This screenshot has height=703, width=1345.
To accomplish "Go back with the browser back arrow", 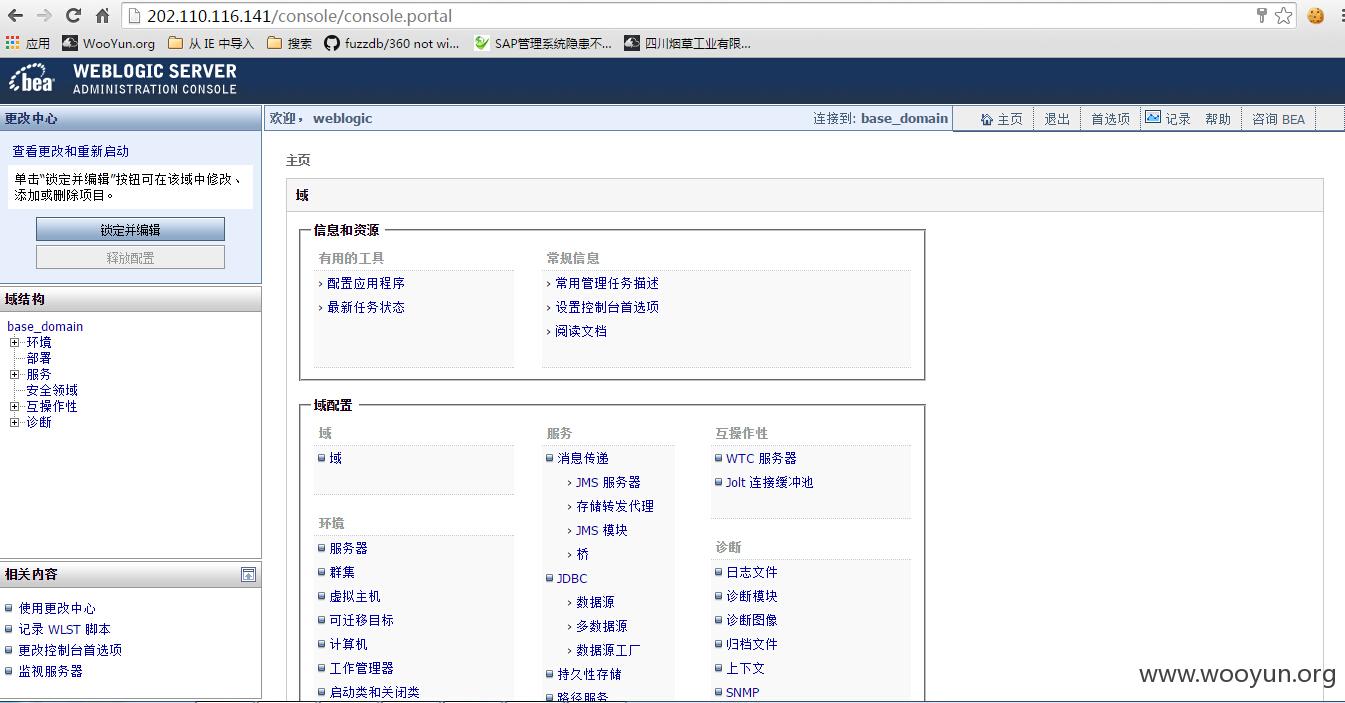I will [x=16, y=16].
